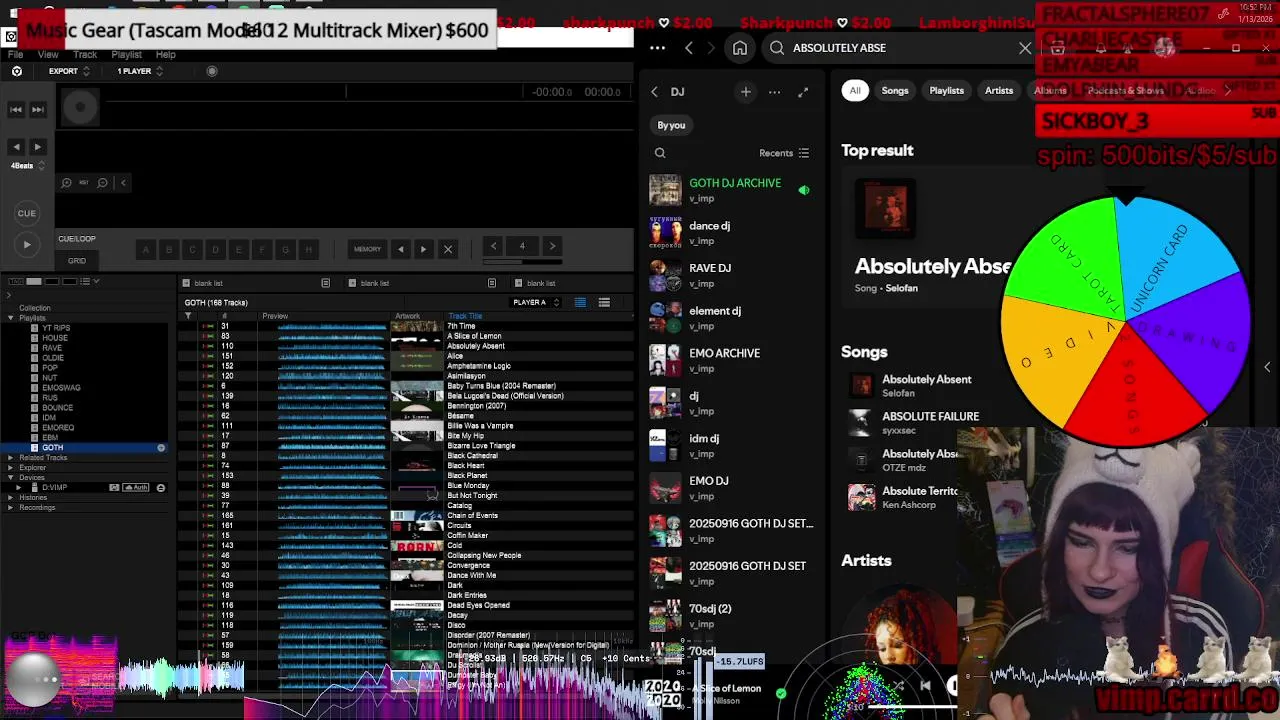Open GOTH DJ ARCHIVE playlist
Image resolution: width=1280 pixels, height=720 pixels.
(731, 190)
